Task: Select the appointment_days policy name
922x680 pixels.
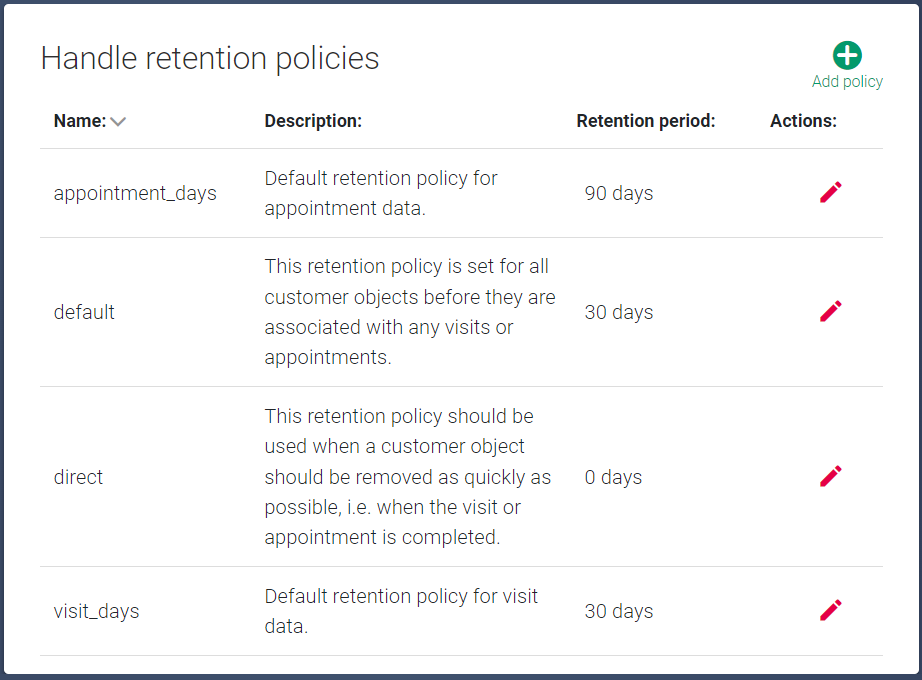Action: click(135, 193)
